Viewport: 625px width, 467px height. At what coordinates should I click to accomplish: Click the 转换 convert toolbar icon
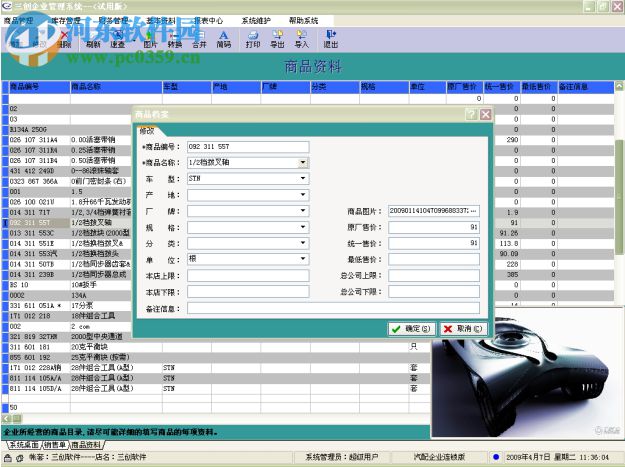click(x=175, y=39)
